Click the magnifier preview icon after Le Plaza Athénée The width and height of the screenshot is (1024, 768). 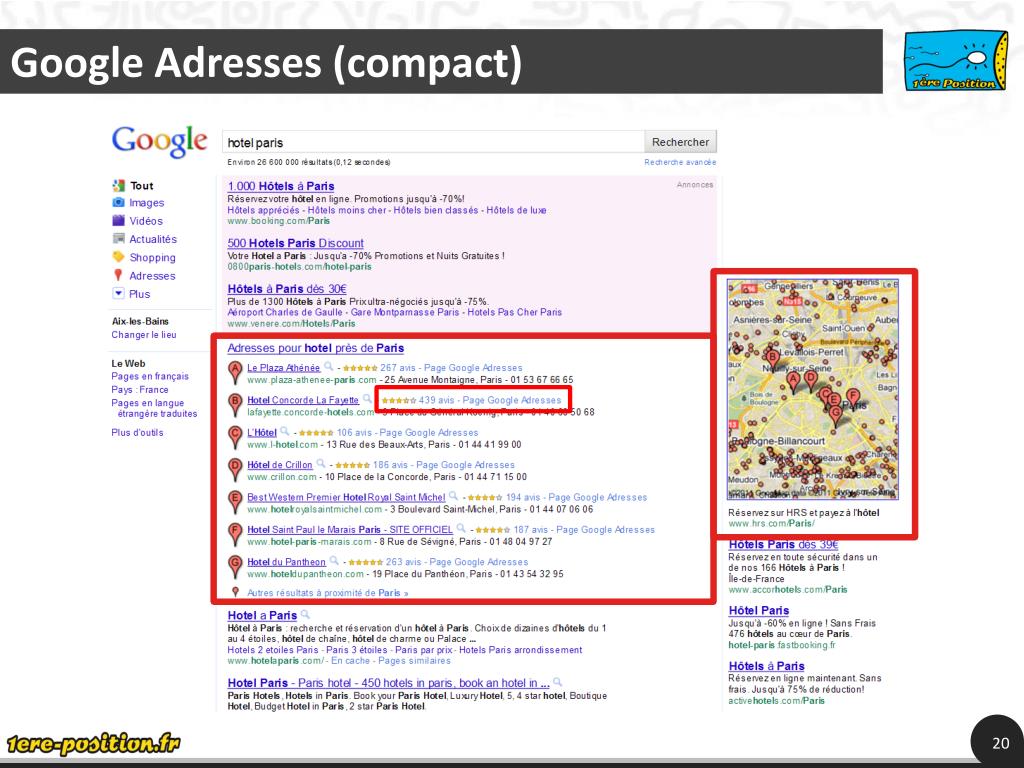tap(329, 366)
